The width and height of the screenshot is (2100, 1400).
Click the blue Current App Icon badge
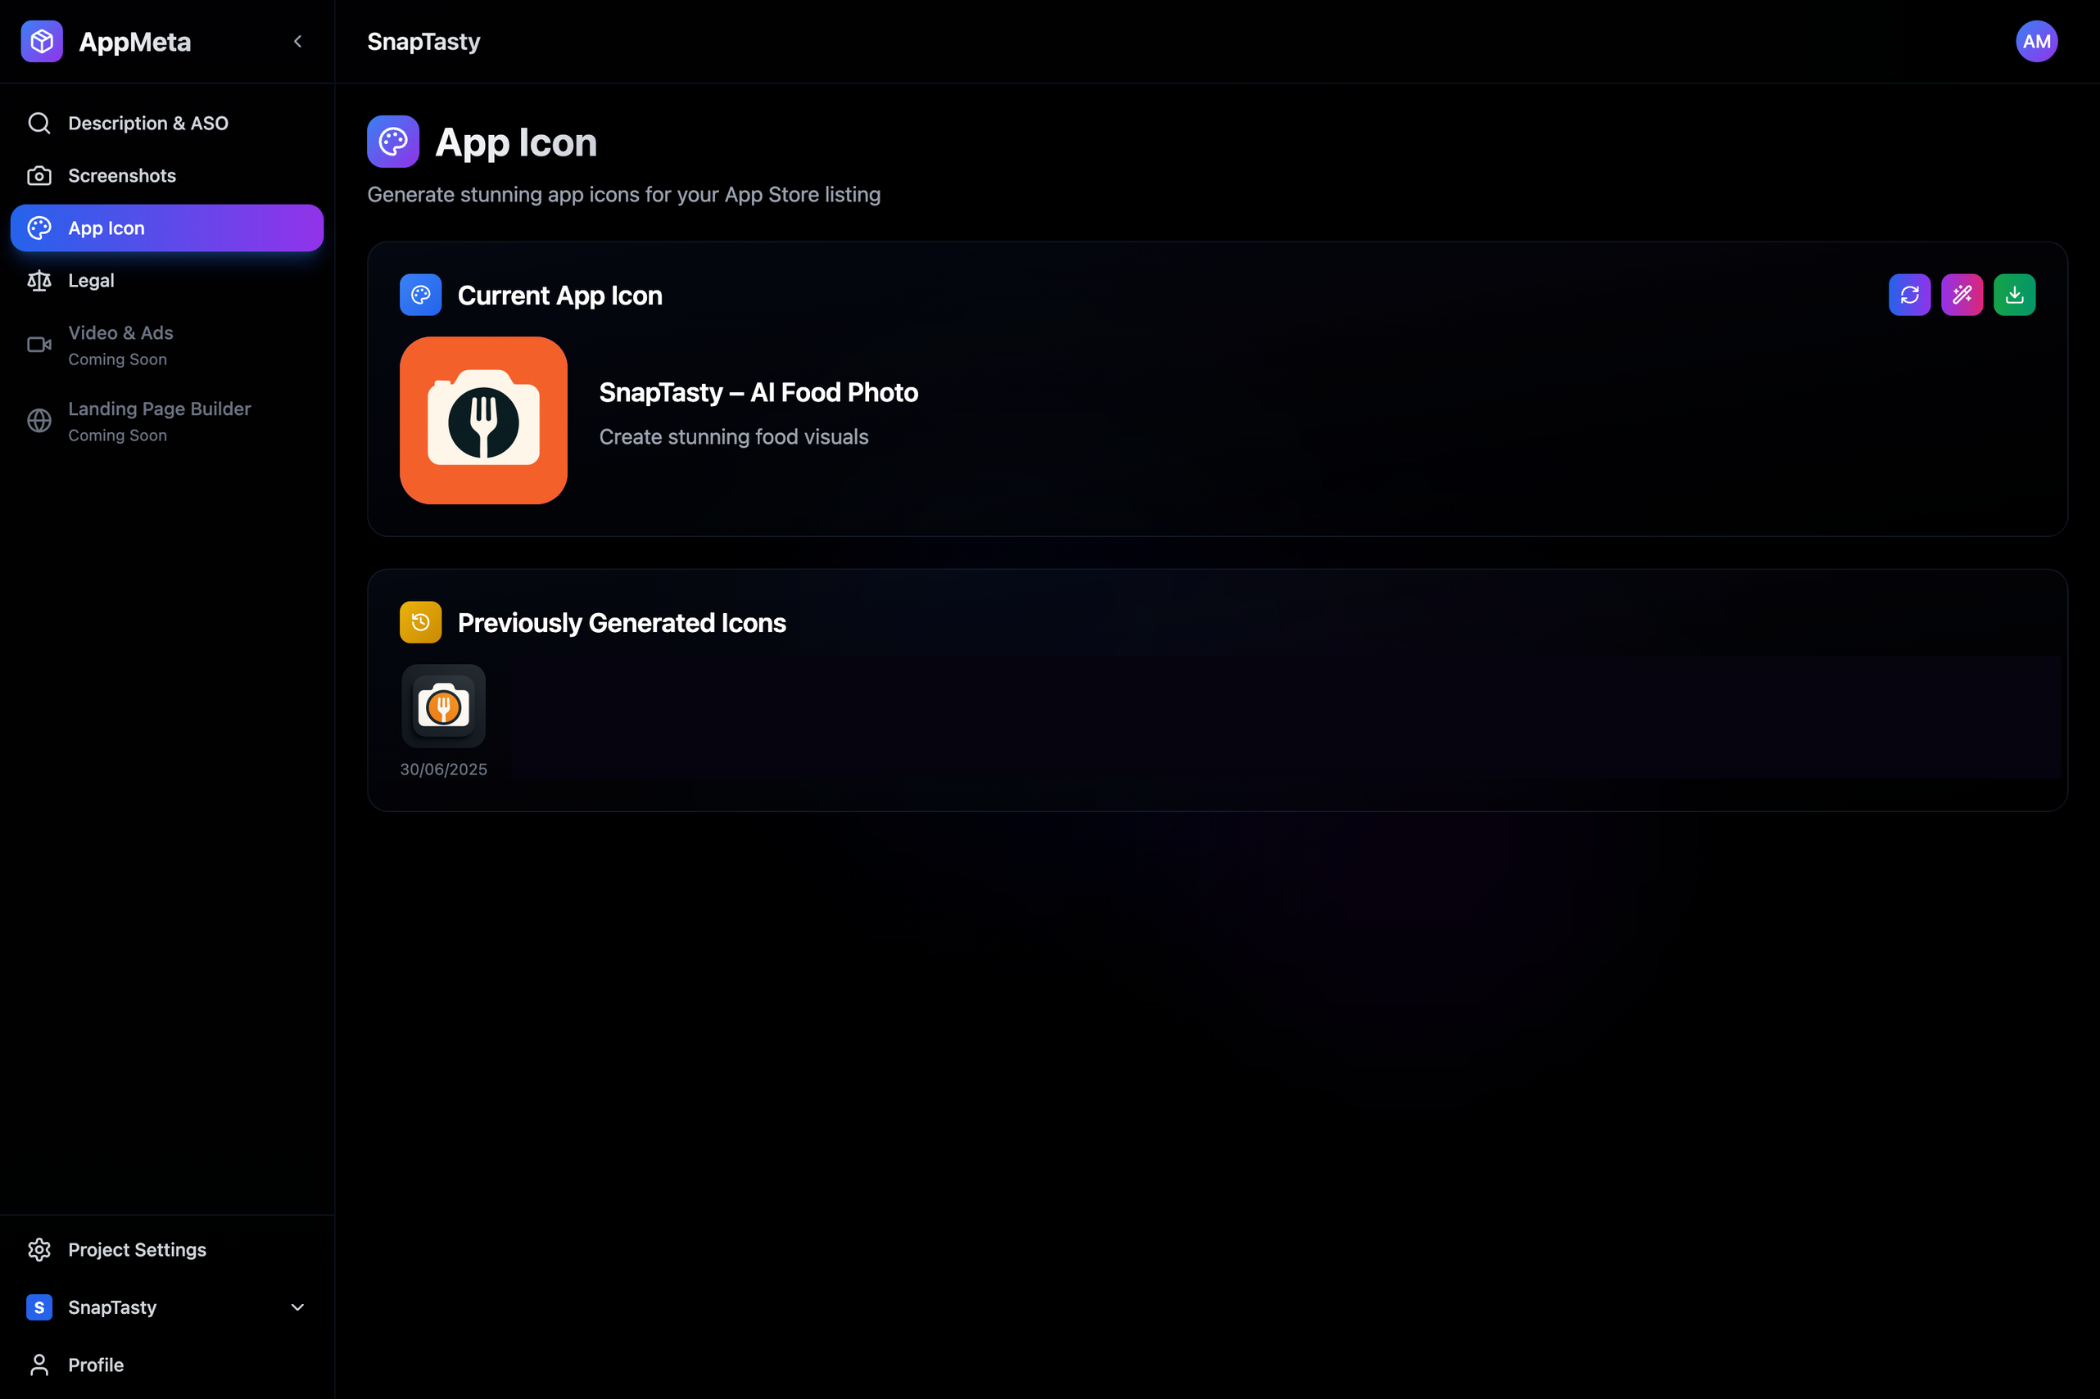pyautogui.click(x=420, y=295)
